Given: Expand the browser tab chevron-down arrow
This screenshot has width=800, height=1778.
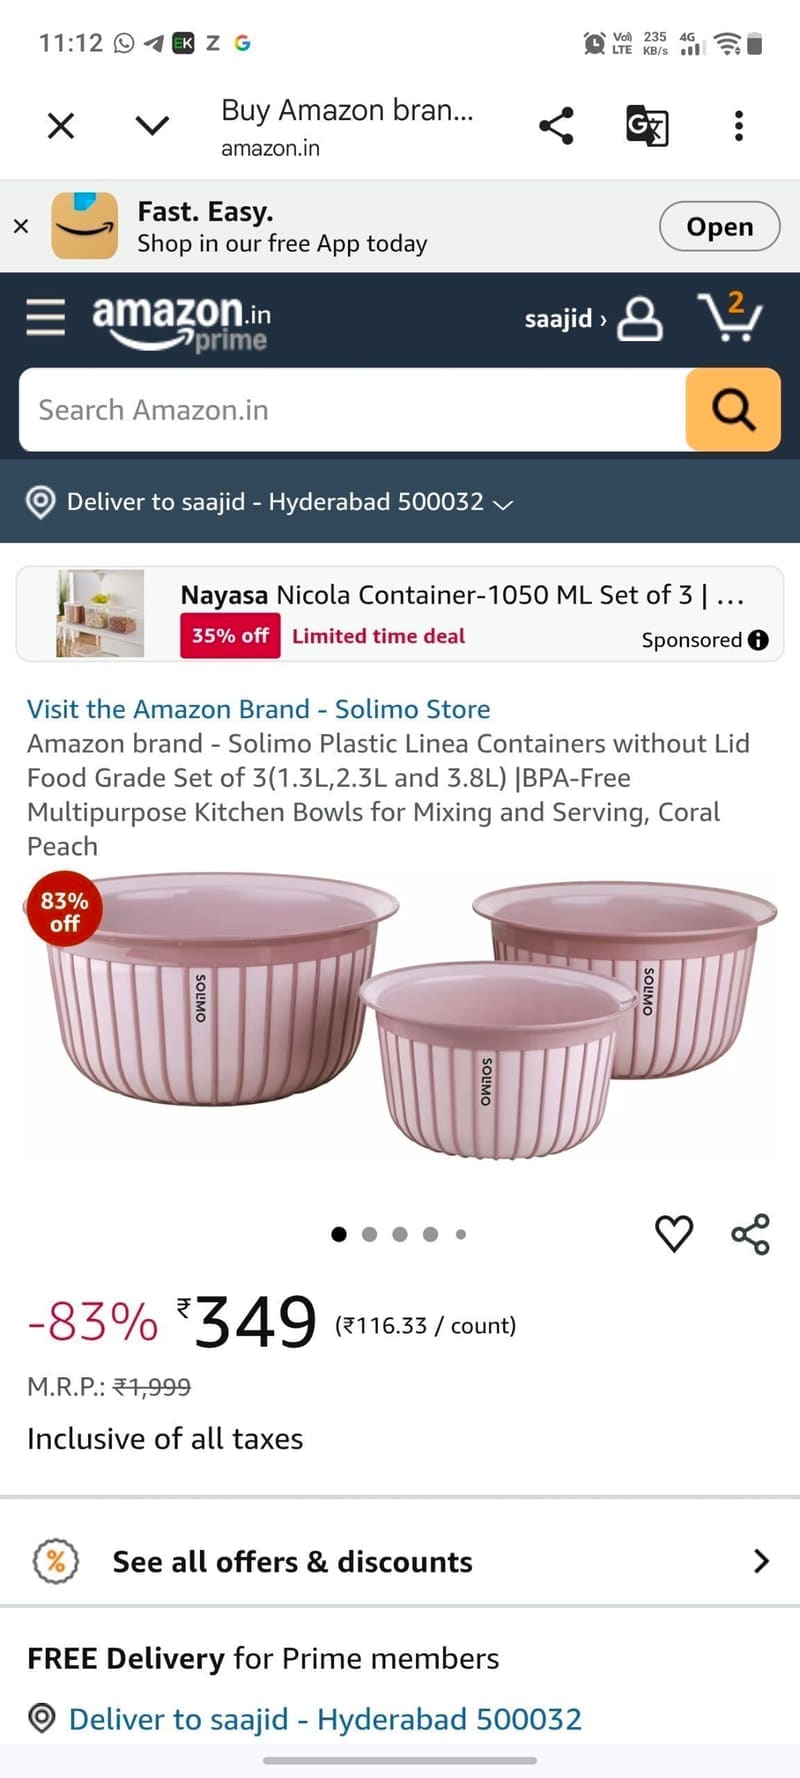Looking at the screenshot, I should [x=152, y=126].
